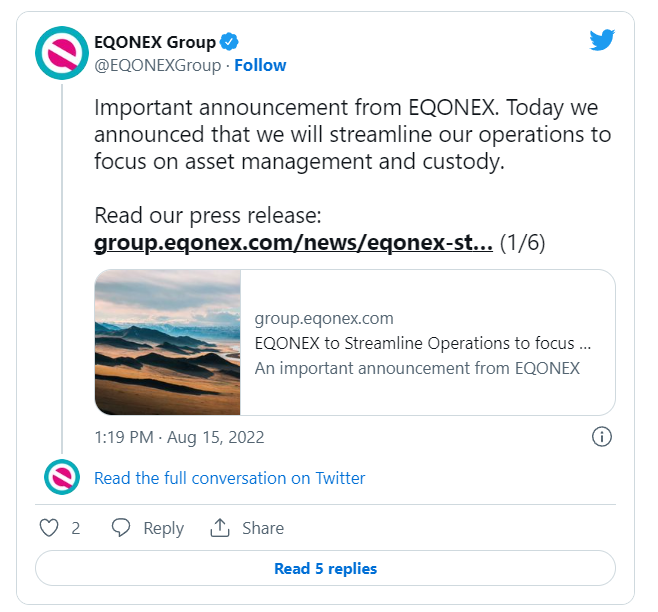The image size is (658, 612).
Task: Click the card description 'An important announcement from EQONEX'
Action: coord(417,368)
